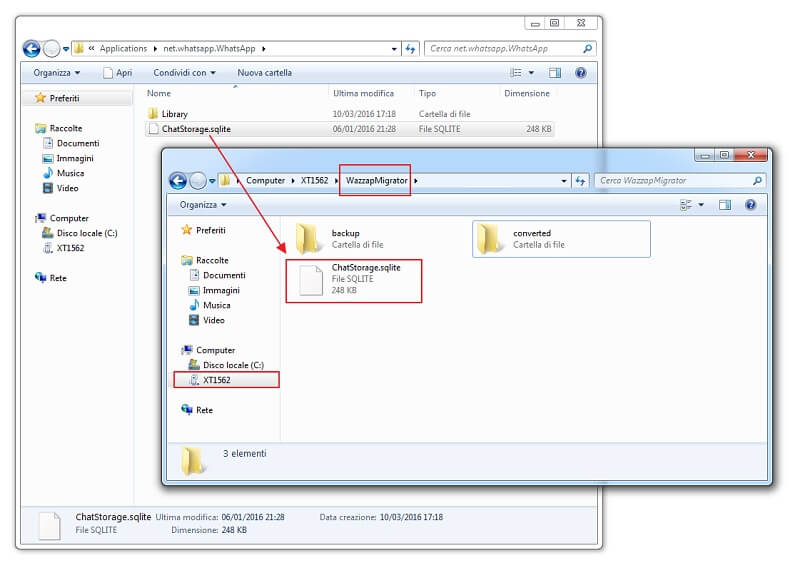The height and width of the screenshot is (568, 800).
Task: Click the help icon in front window toolbar
Action: (750, 205)
